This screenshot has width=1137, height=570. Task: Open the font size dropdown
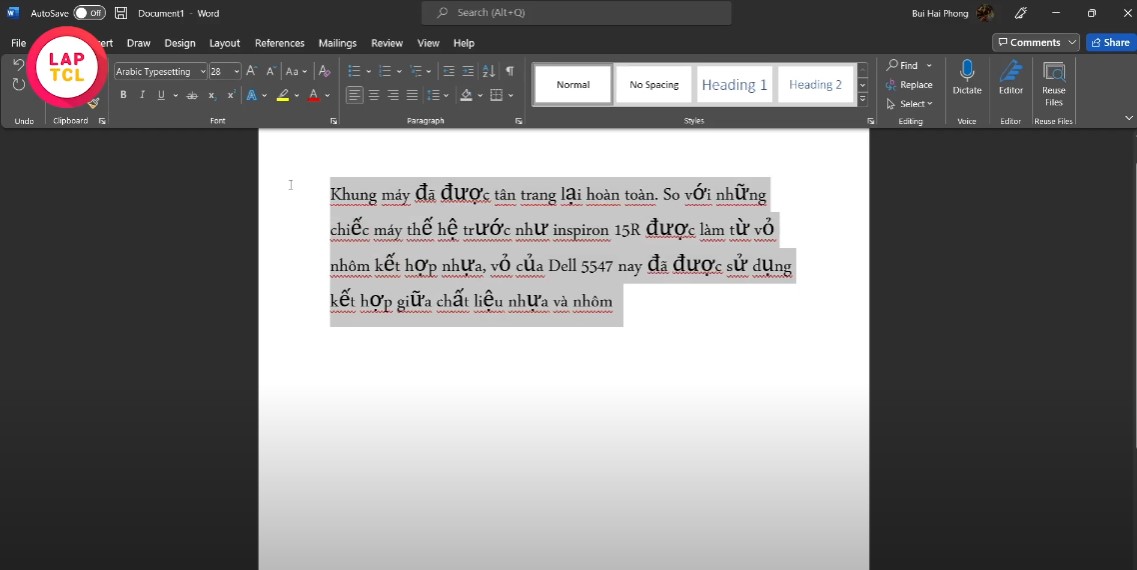237,72
